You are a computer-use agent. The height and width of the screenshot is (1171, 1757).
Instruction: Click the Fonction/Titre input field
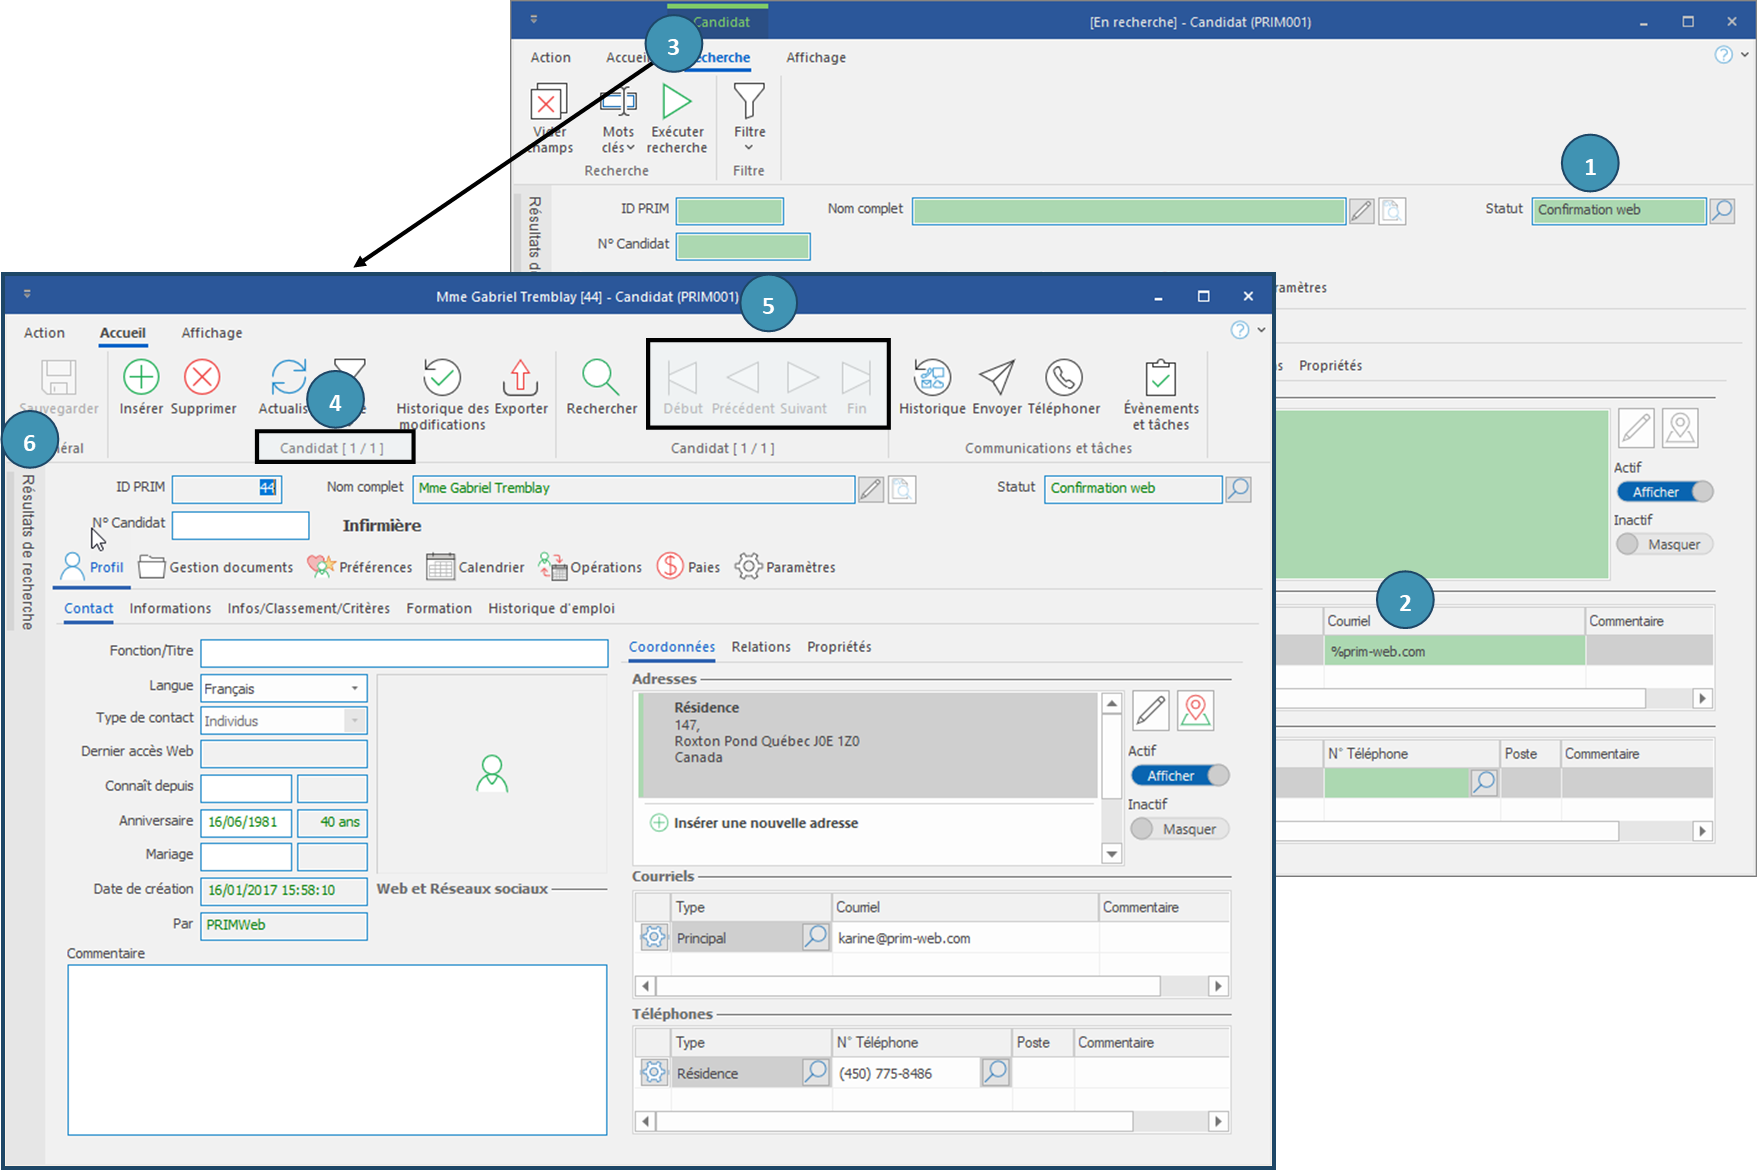point(404,653)
